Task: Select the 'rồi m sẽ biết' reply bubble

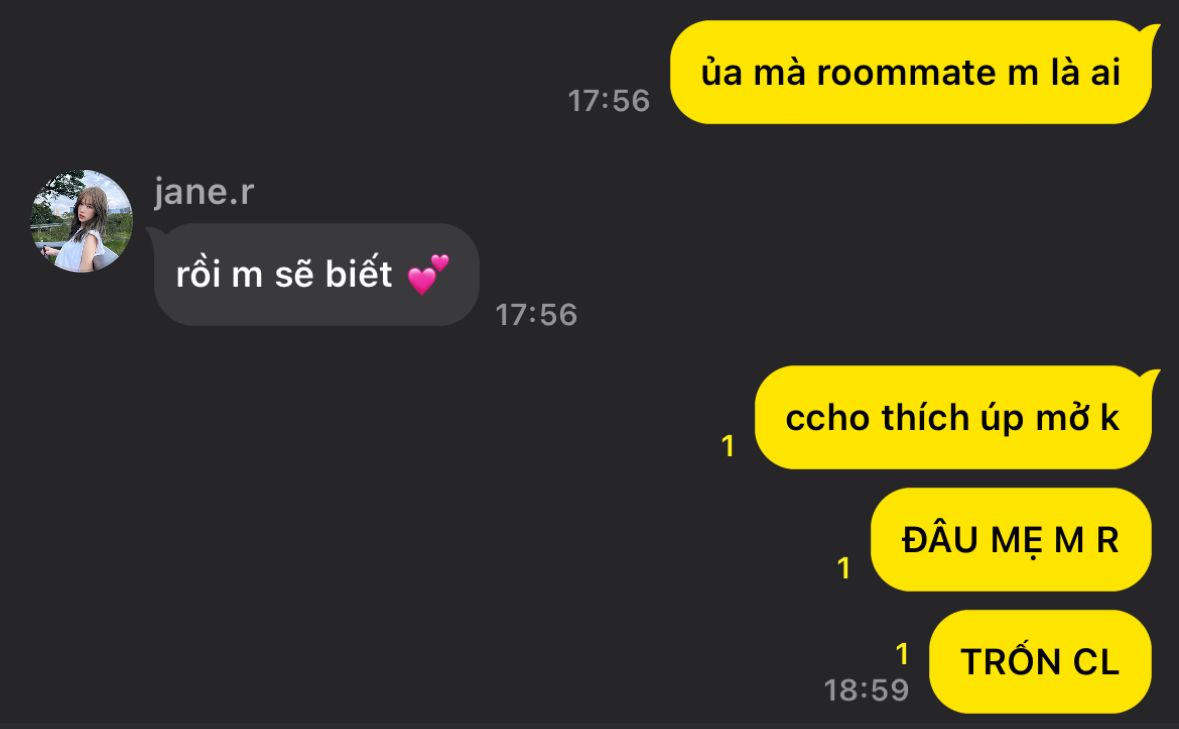Action: tap(317, 274)
